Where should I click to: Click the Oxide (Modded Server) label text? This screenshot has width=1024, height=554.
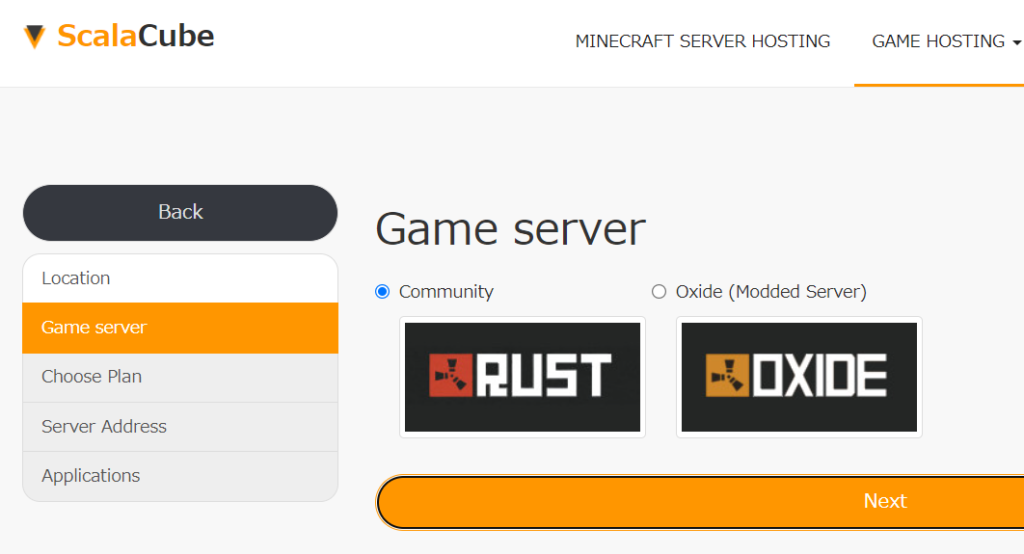coord(771,291)
